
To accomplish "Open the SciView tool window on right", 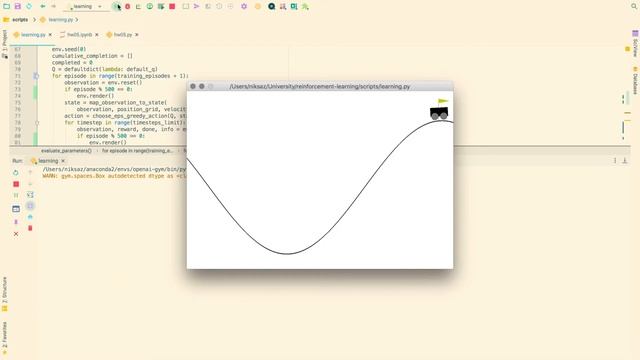I will [635, 44].
